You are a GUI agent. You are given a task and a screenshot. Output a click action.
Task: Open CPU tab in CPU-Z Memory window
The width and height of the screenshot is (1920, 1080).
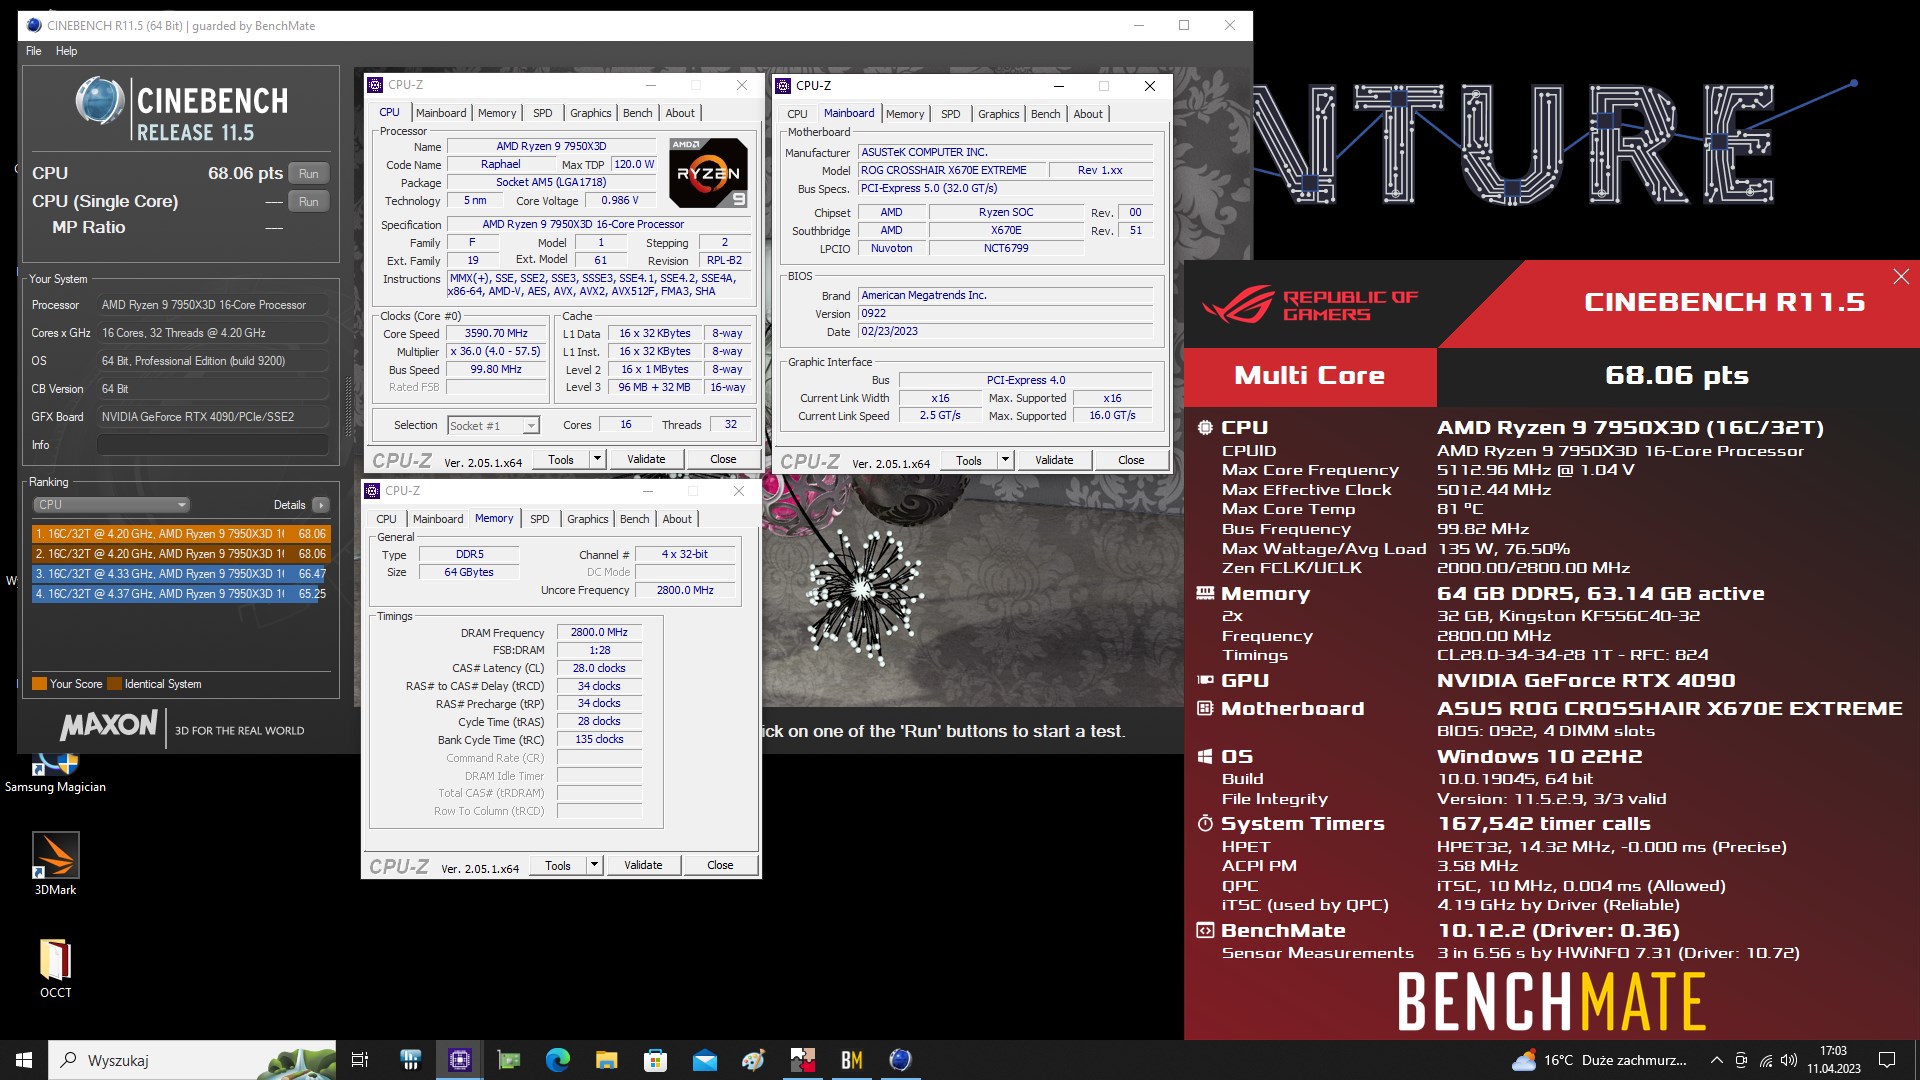tap(386, 519)
